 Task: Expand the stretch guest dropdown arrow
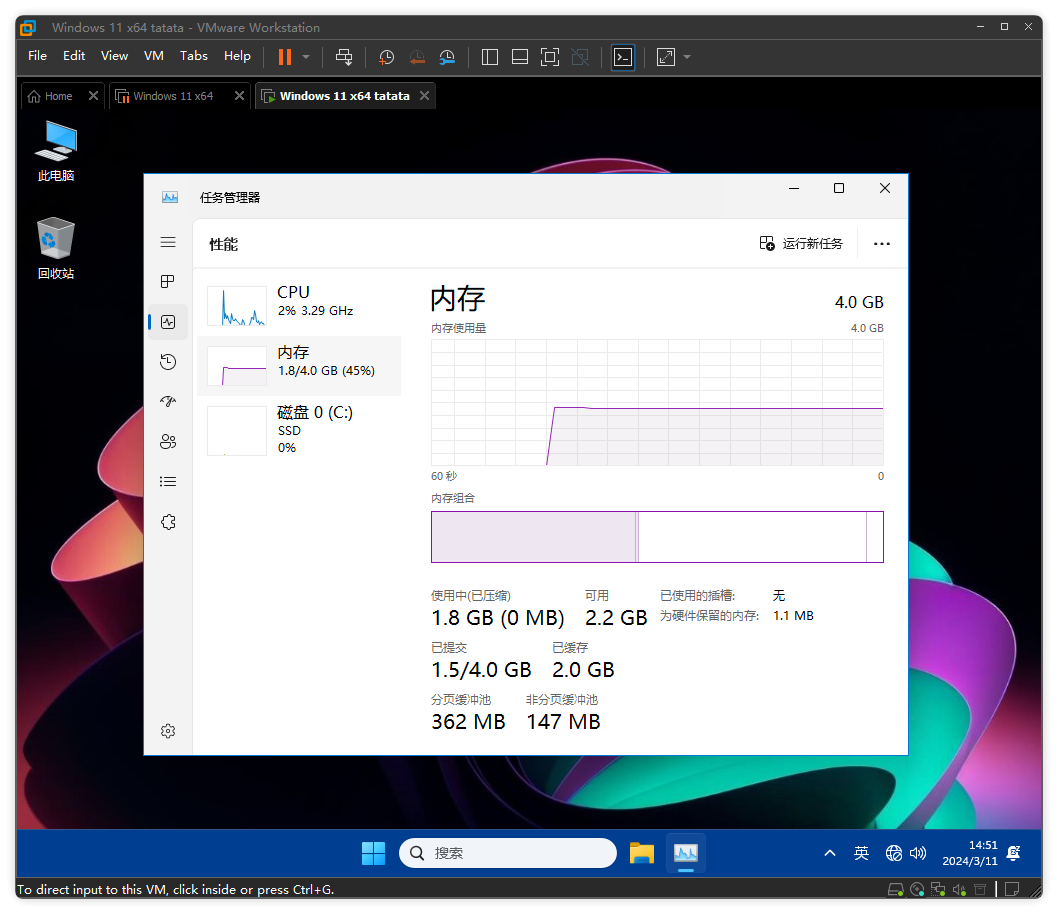(687, 57)
